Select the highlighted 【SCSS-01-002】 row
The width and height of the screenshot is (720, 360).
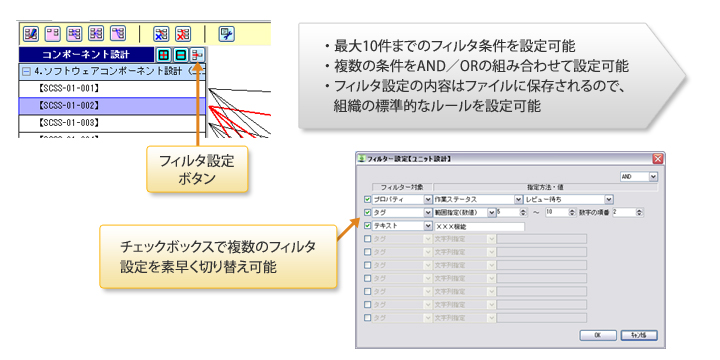coord(112,106)
